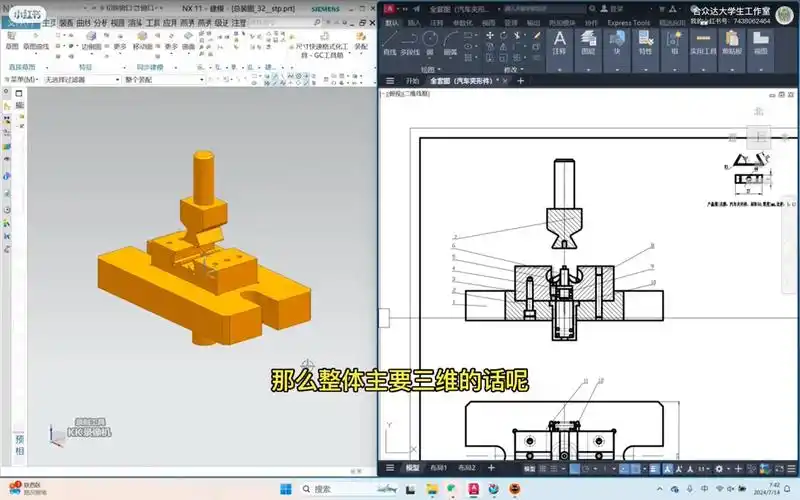
Task: Open the Express Tools ribbon tab in AutoCAD
Action: tap(629, 23)
